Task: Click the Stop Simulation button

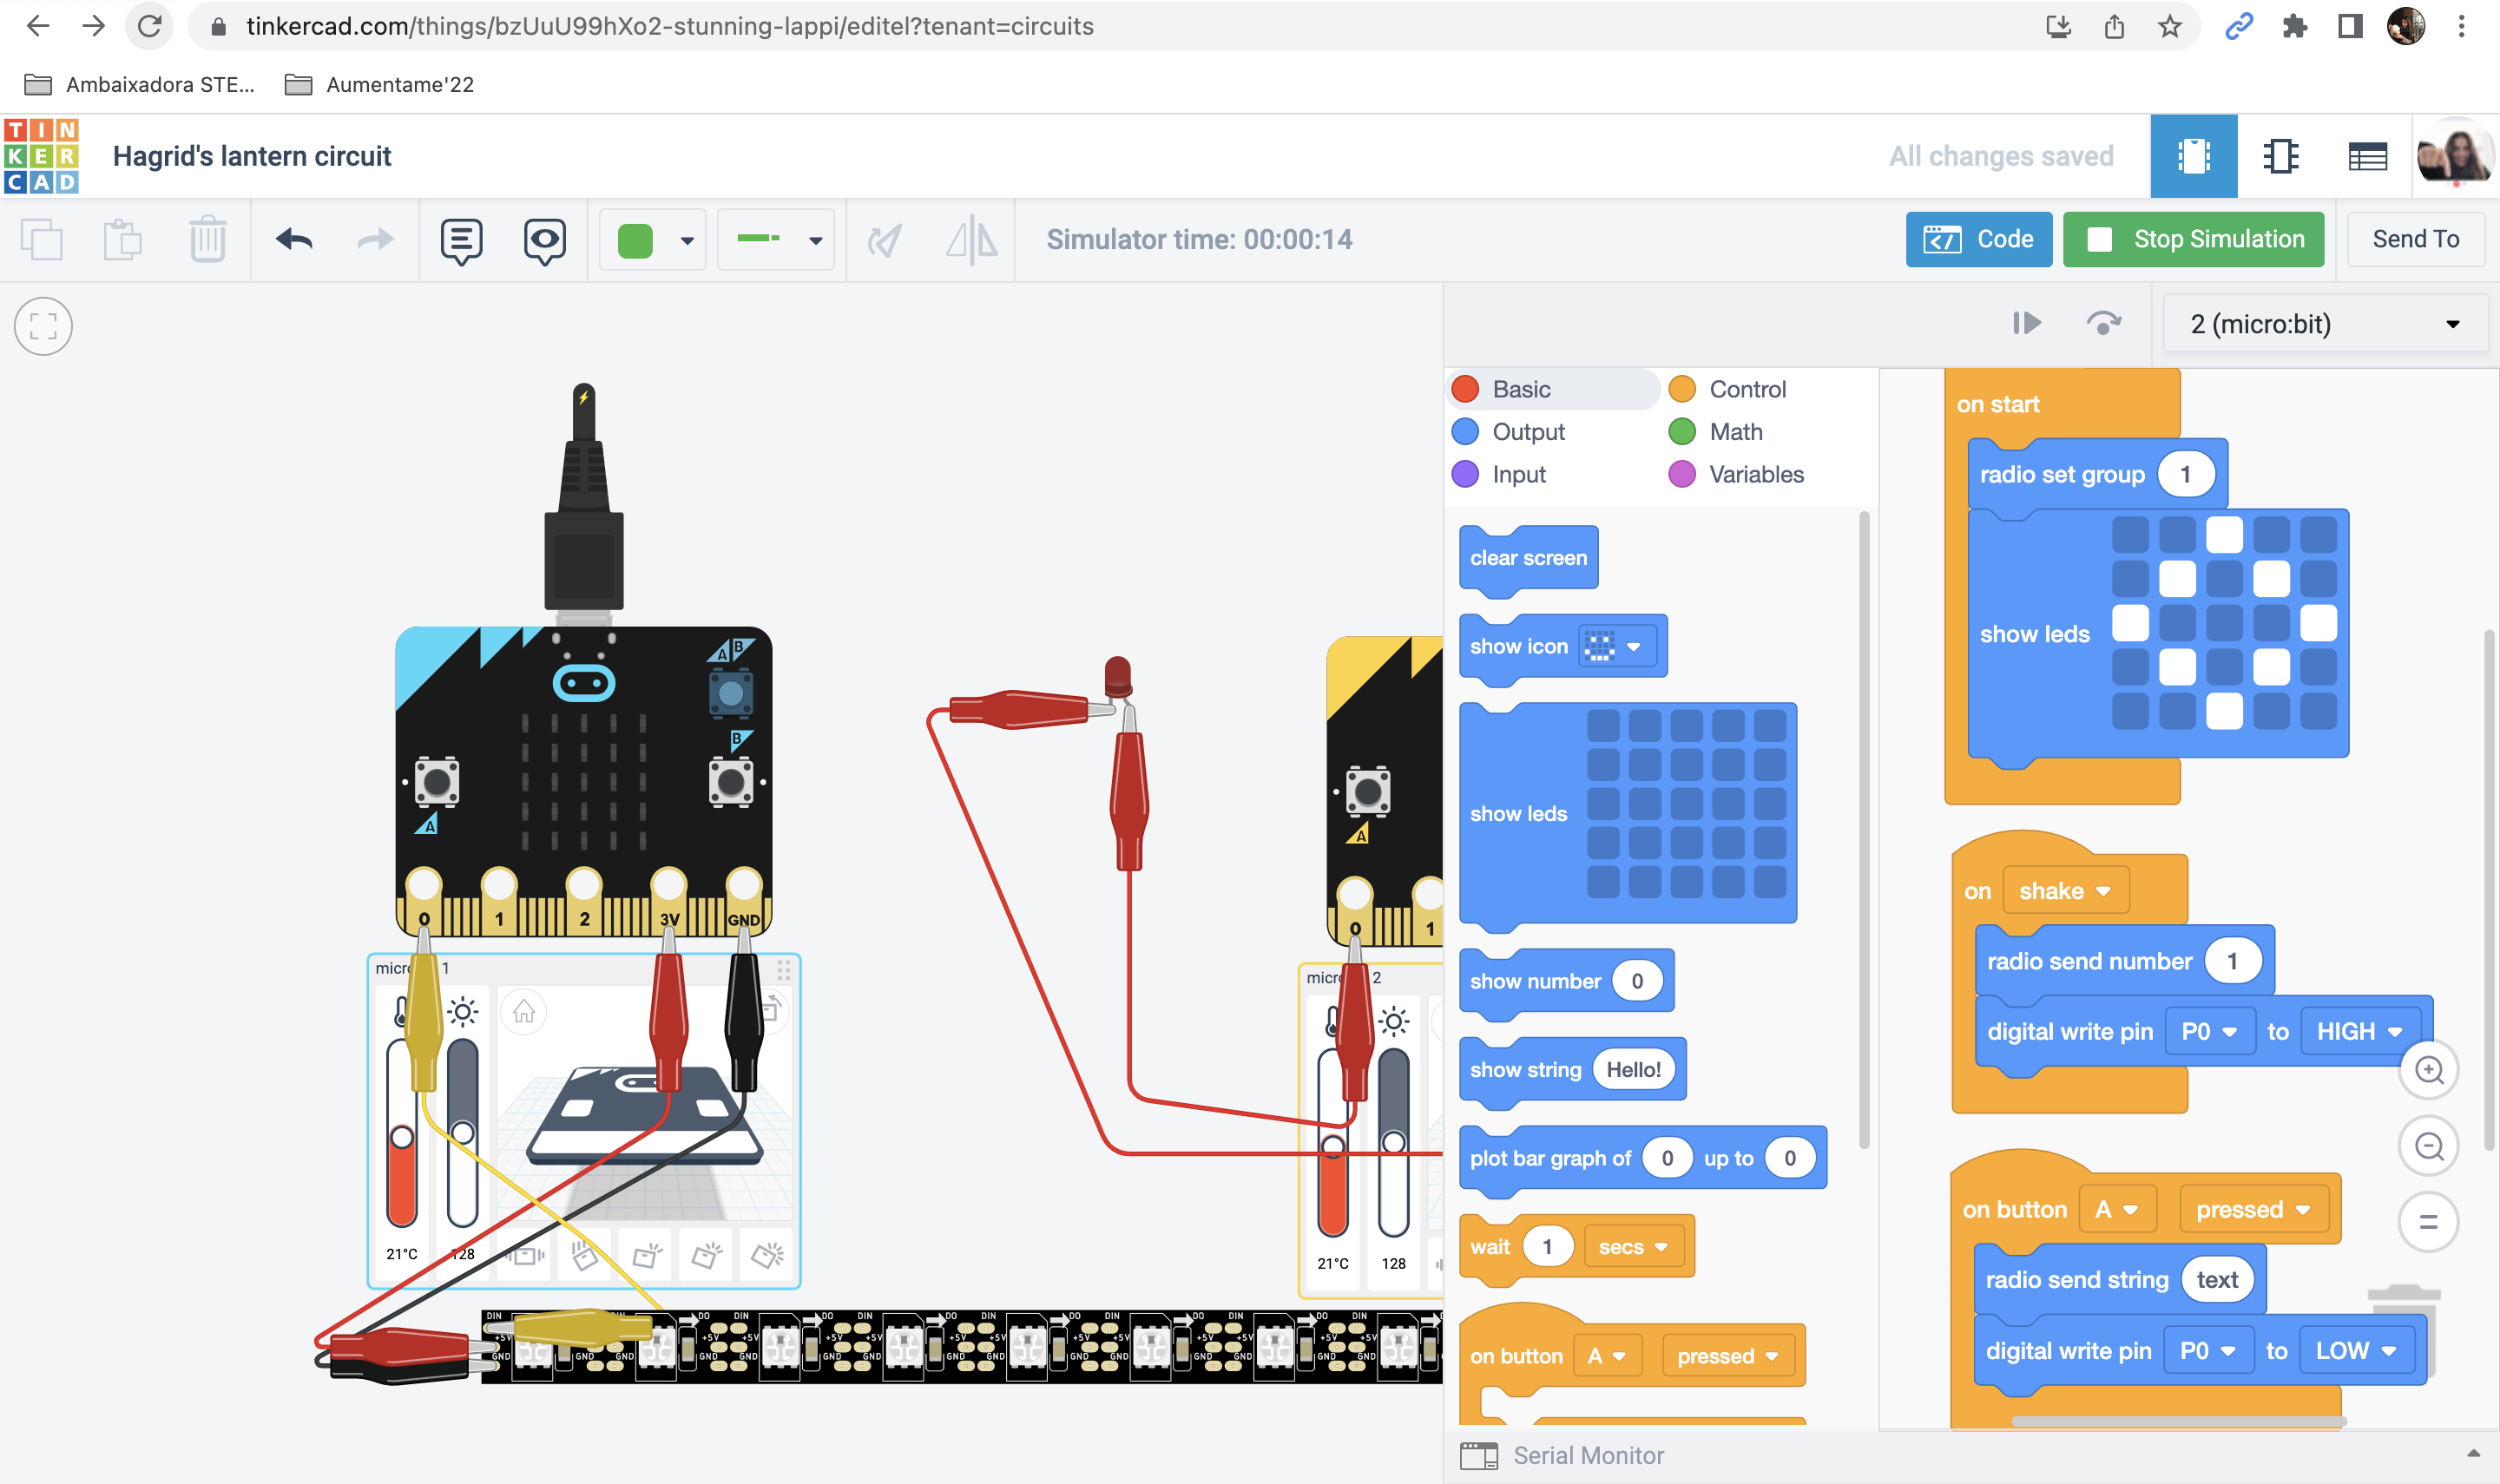Action: (2193, 240)
